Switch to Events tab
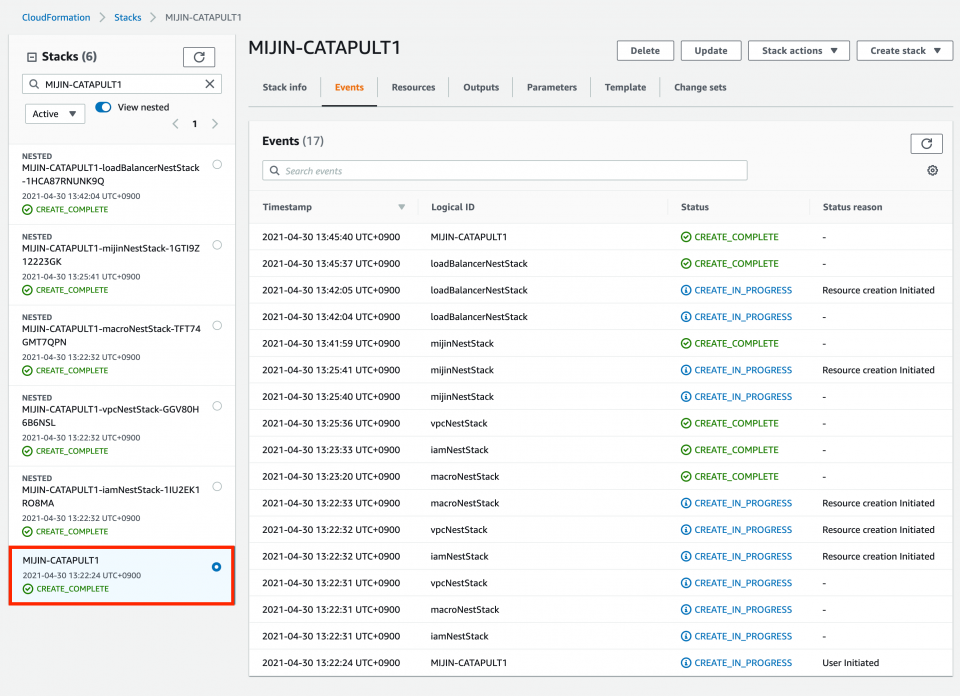The height and width of the screenshot is (696, 960). click(349, 88)
